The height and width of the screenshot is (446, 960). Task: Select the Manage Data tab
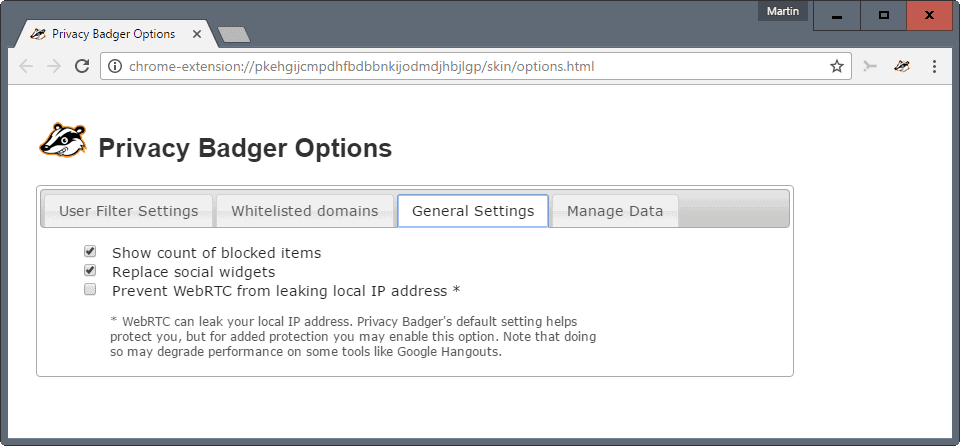pyautogui.click(x=615, y=211)
